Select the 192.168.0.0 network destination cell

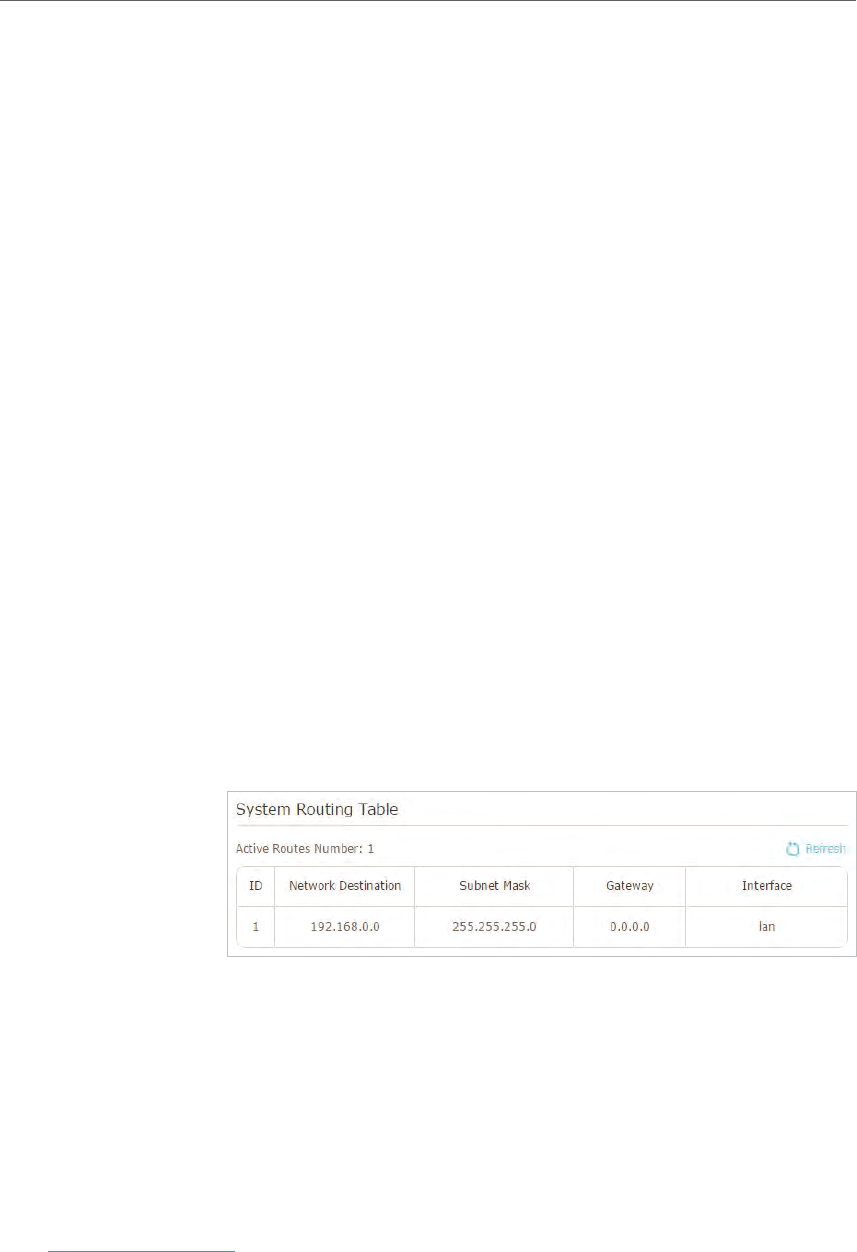point(344,927)
